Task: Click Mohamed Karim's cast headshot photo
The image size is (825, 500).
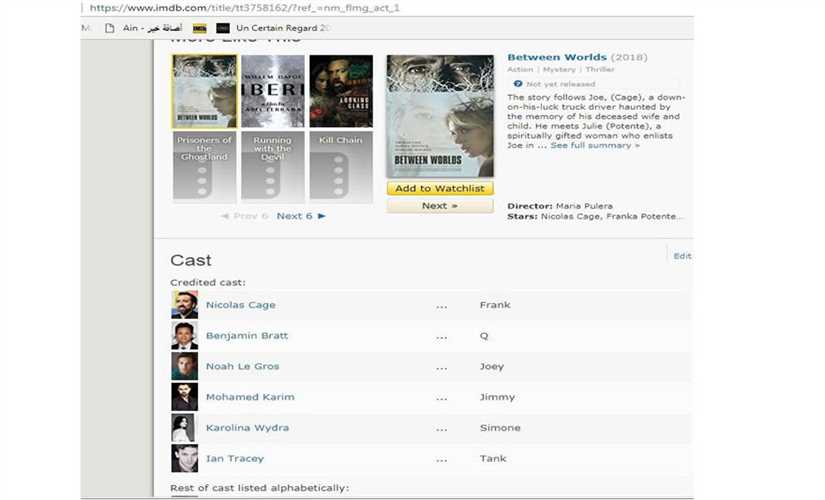Action: [x=184, y=397]
